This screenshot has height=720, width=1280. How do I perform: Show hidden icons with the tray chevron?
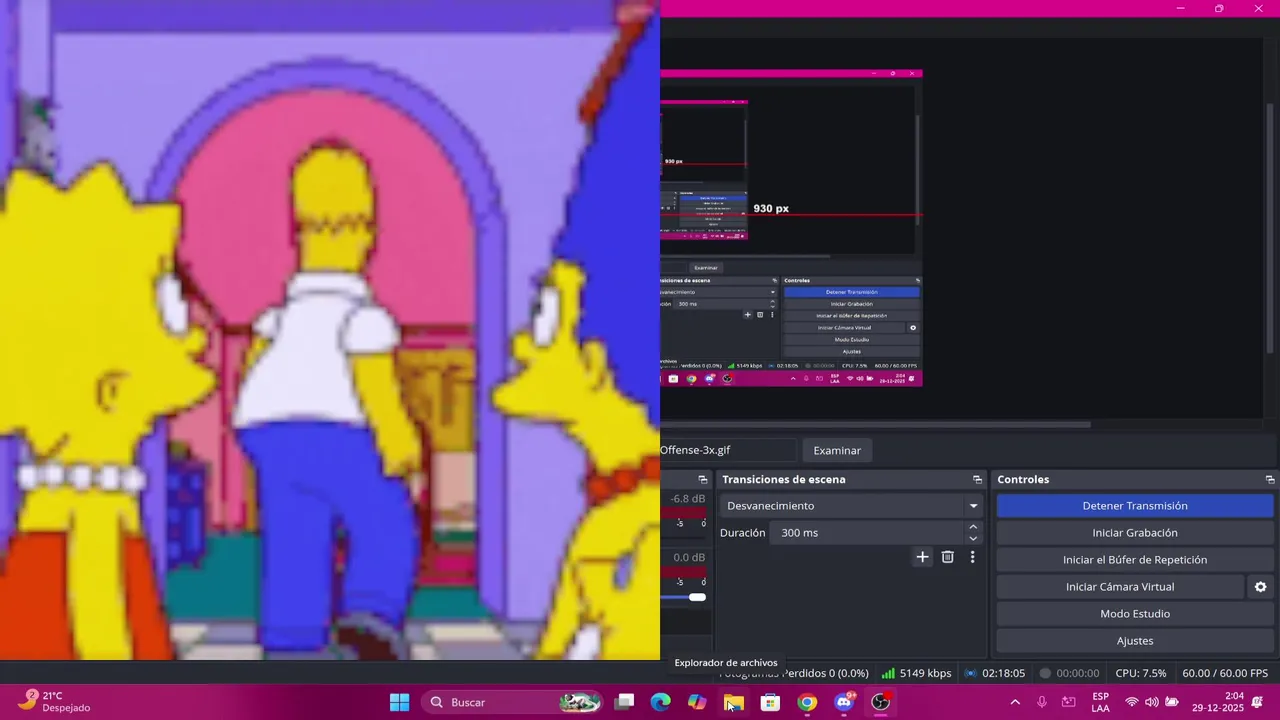[x=1015, y=702]
